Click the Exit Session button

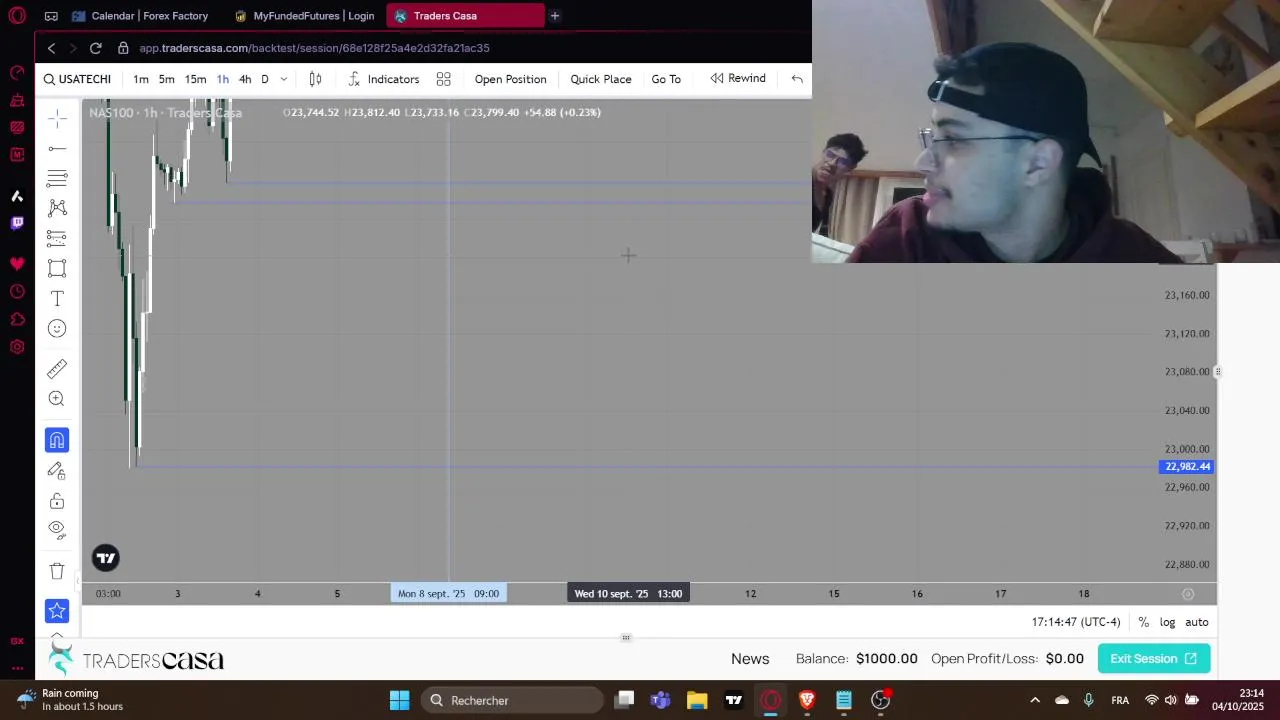click(x=1154, y=659)
